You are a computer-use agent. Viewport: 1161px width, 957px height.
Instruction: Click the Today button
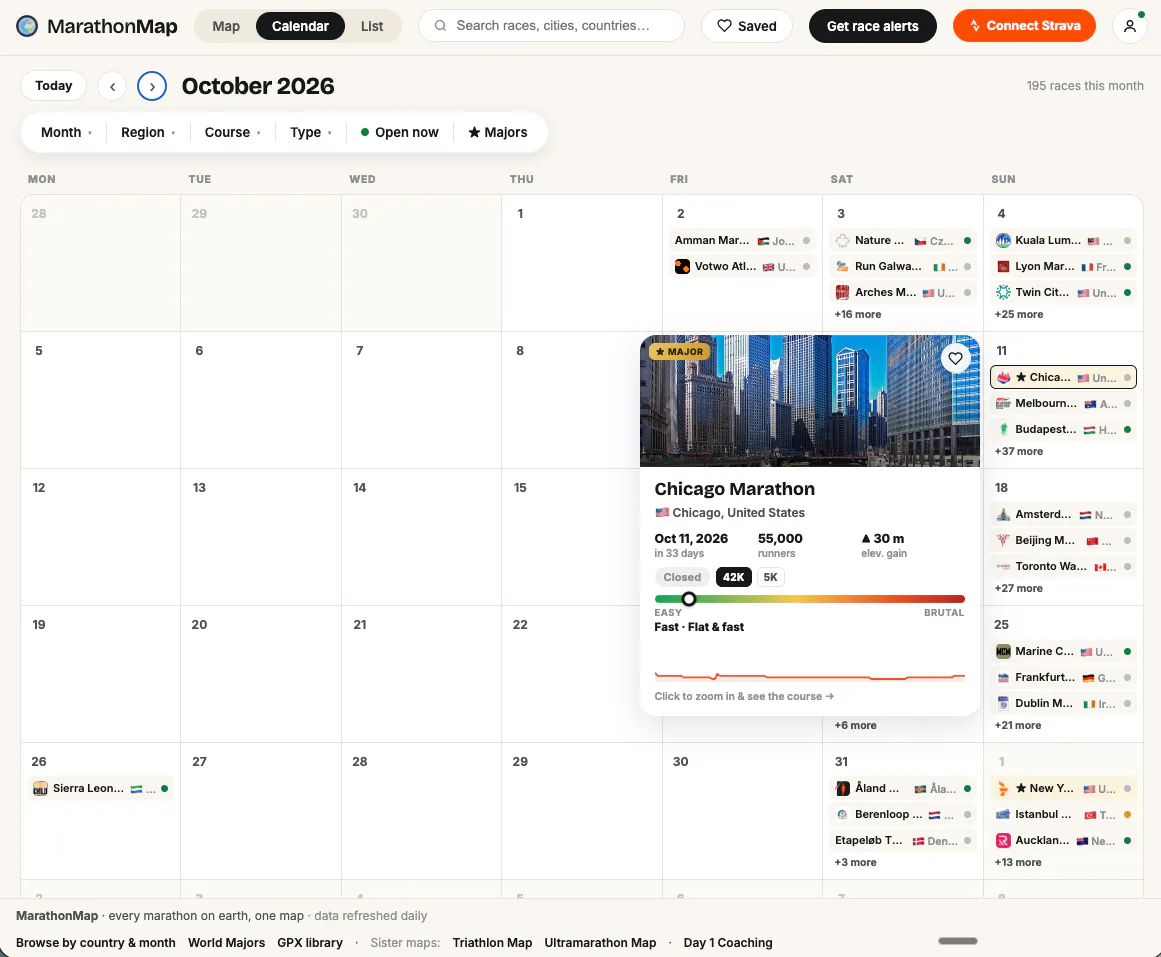(53, 86)
